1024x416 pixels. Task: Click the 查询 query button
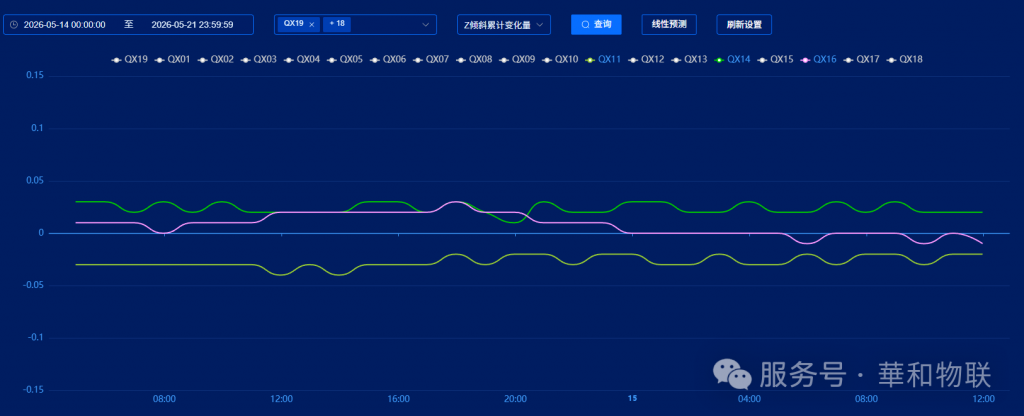click(596, 24)
